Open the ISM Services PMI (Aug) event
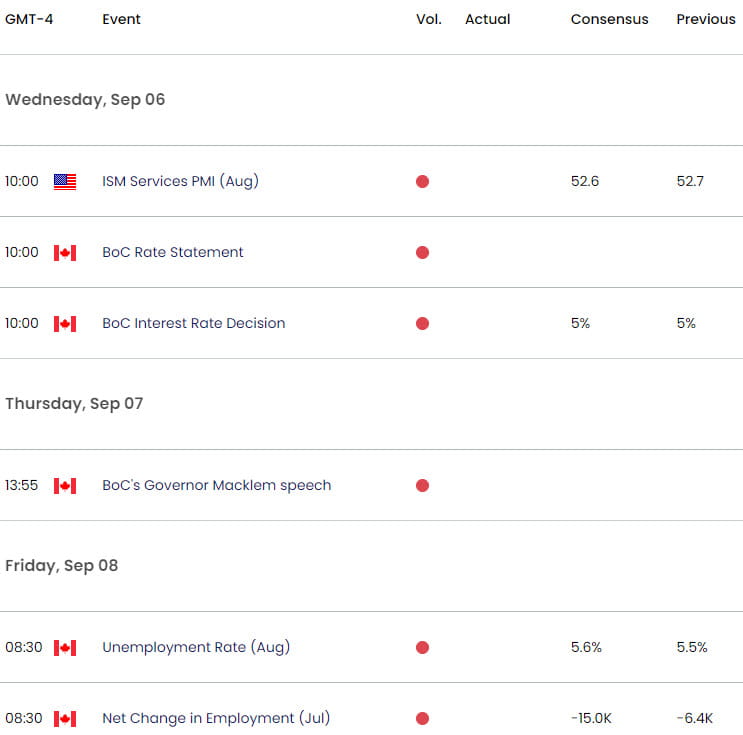Viewport: 743px width, 735px height. 181,181
